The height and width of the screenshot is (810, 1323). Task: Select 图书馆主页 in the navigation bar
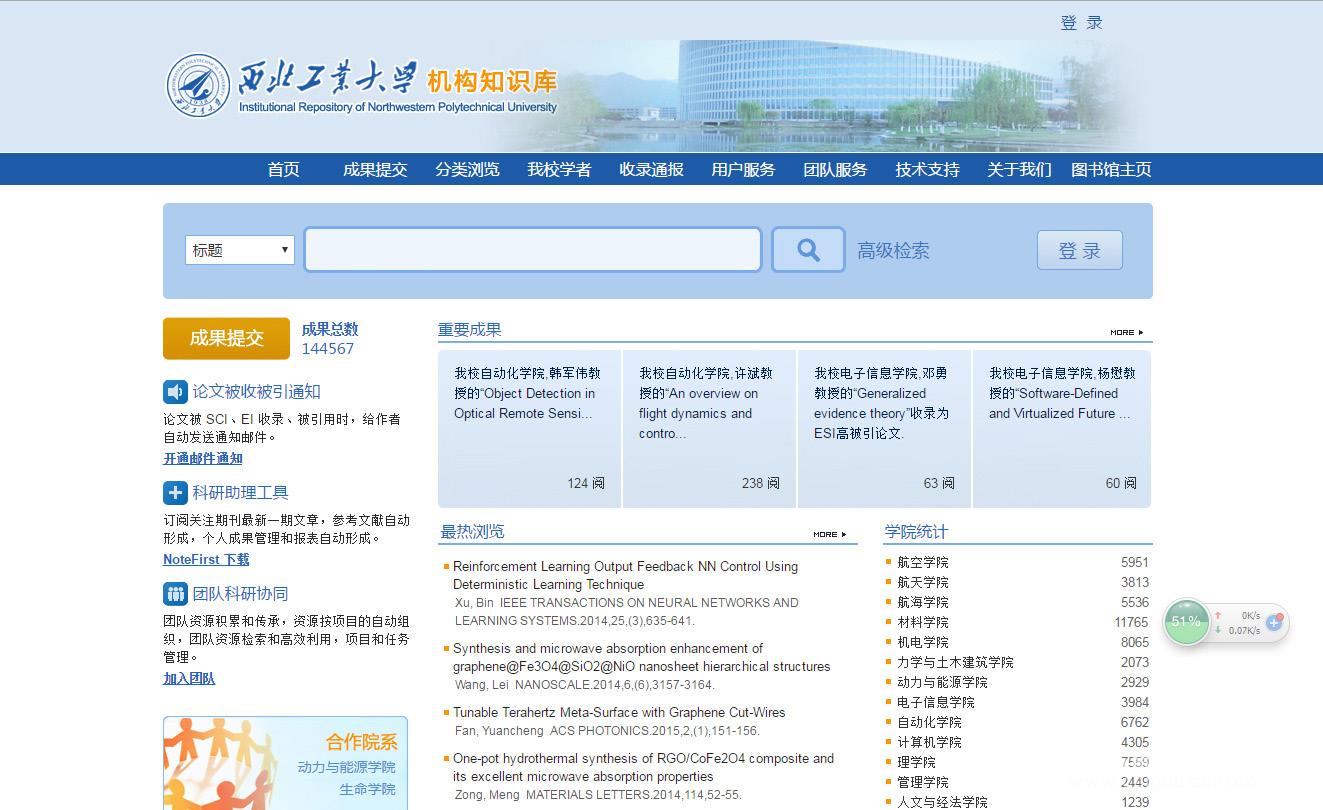pyautogui.click(x=1111, y=170)
